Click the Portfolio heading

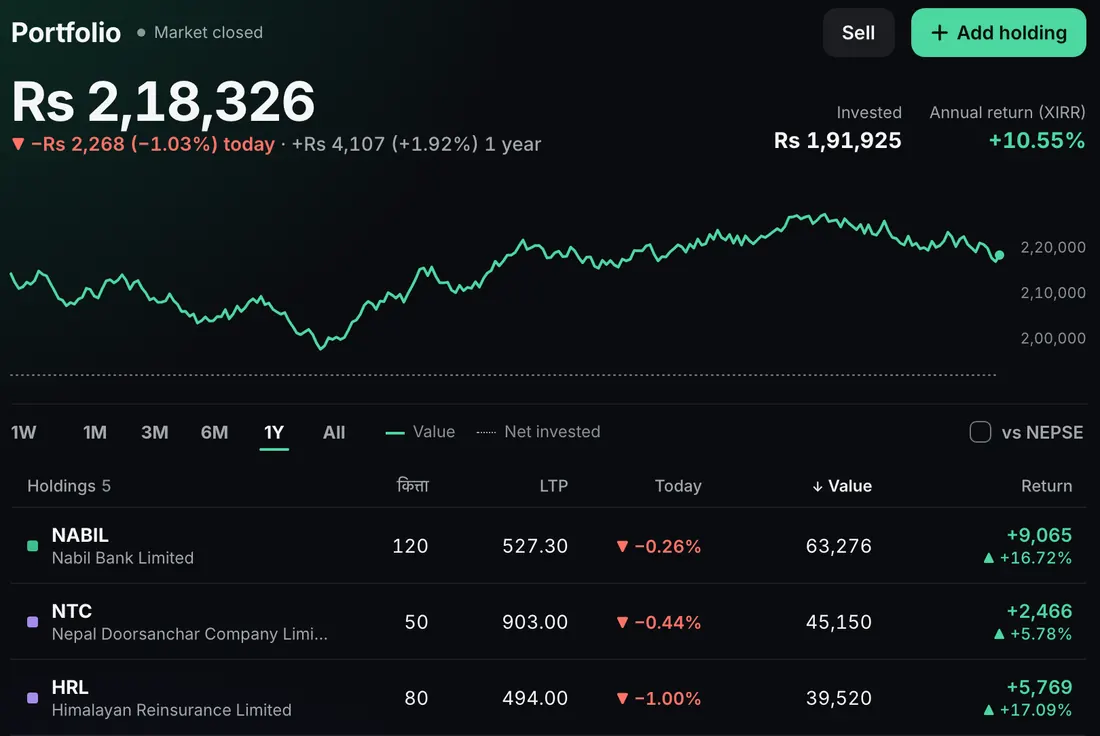[x=66, y=33]
